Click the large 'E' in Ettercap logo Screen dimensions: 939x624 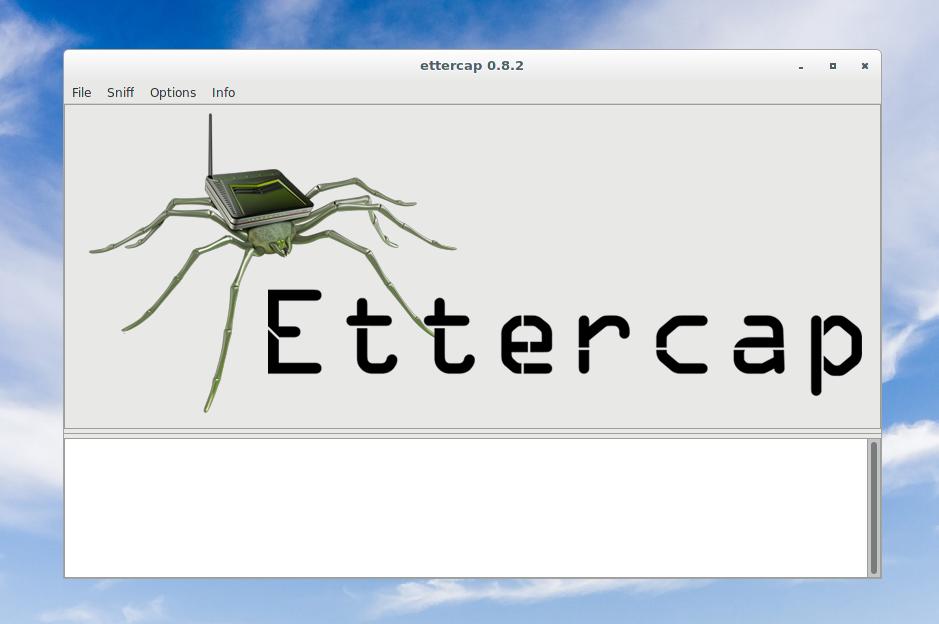click(294, 332)
